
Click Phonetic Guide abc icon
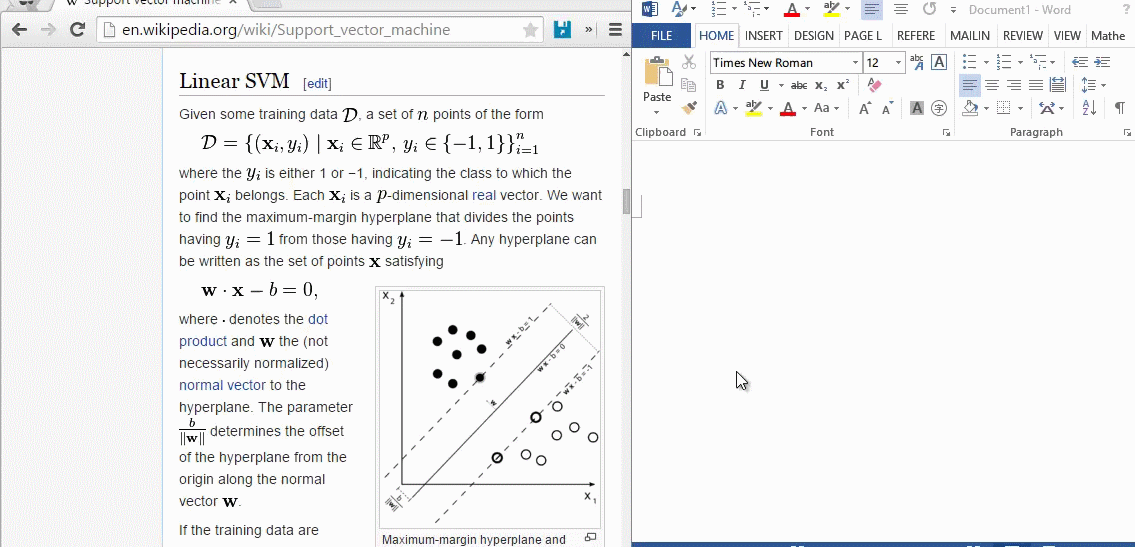(916, 62)
